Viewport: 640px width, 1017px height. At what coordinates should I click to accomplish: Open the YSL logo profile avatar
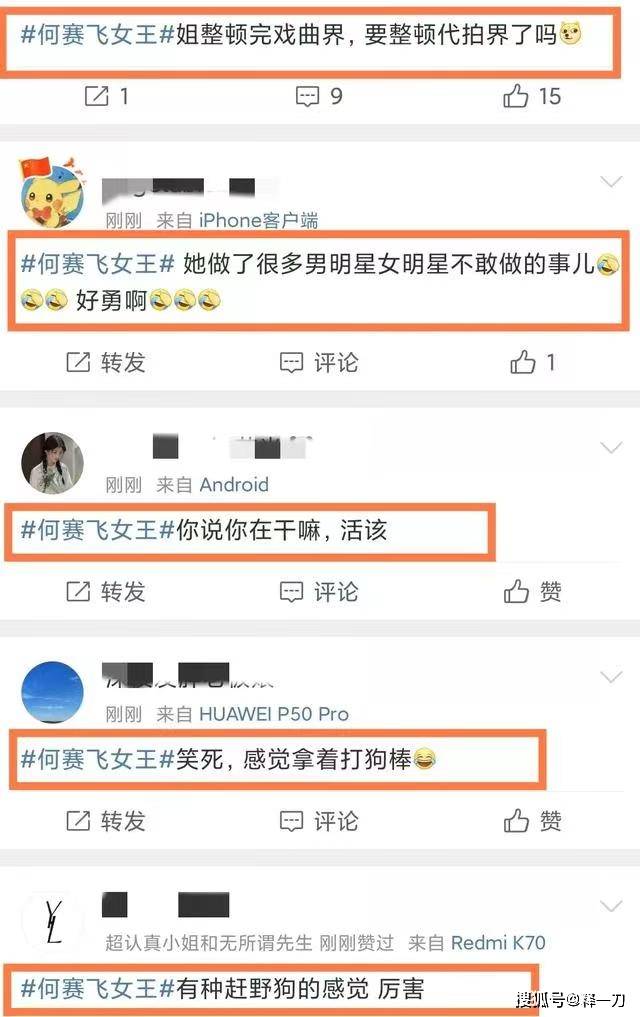(53, 921)
